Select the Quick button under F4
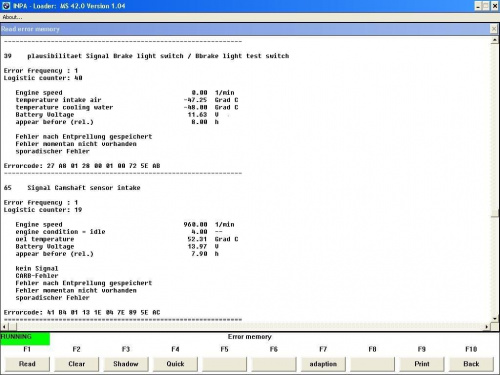The width and height of the screenshot is (500, 375). click(175, 364)
